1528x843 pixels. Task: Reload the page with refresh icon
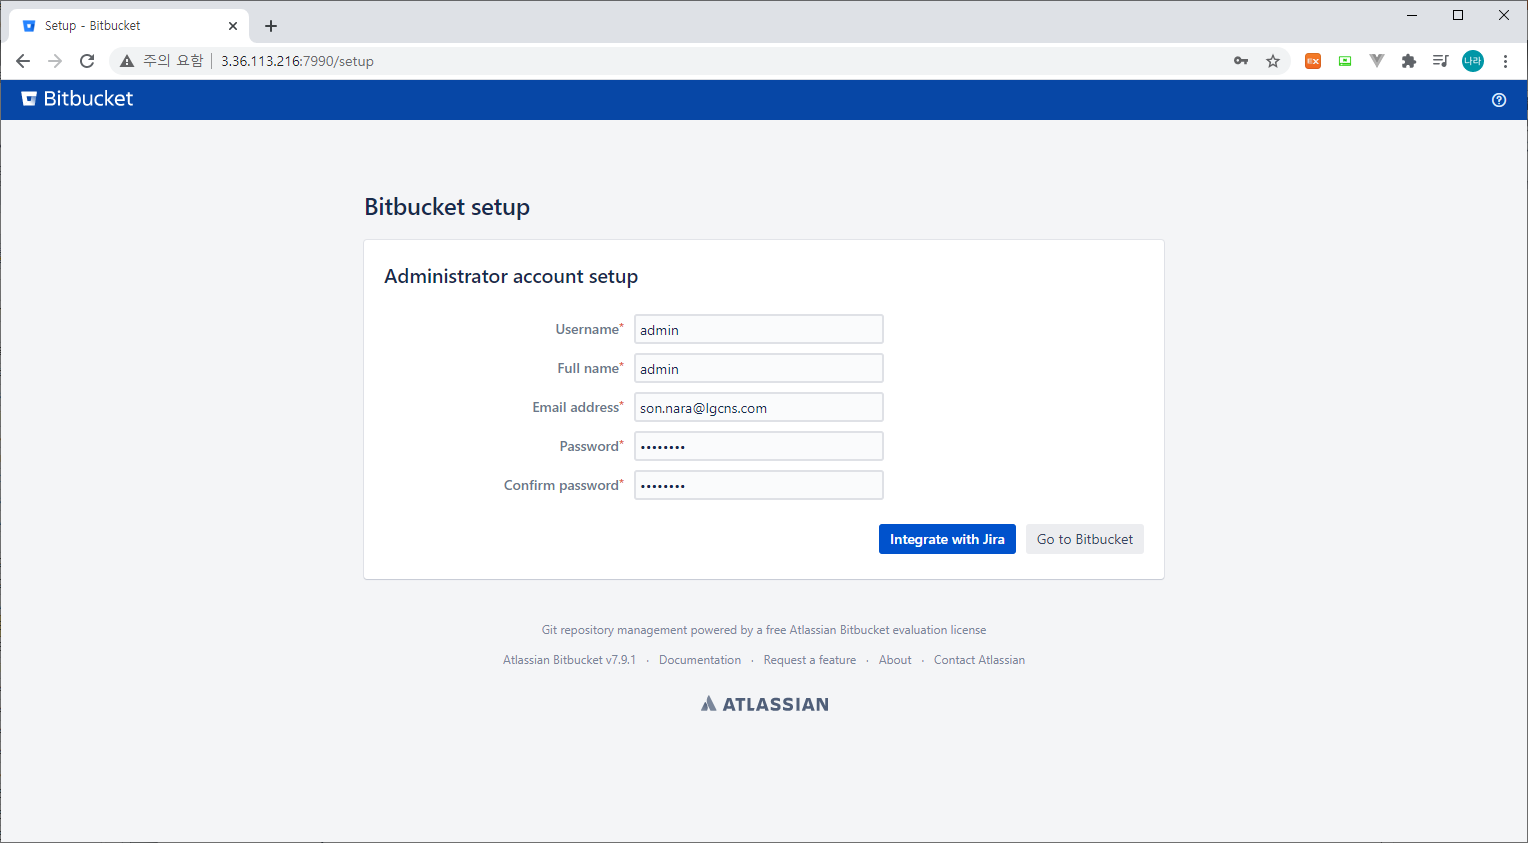coord(87,61)
